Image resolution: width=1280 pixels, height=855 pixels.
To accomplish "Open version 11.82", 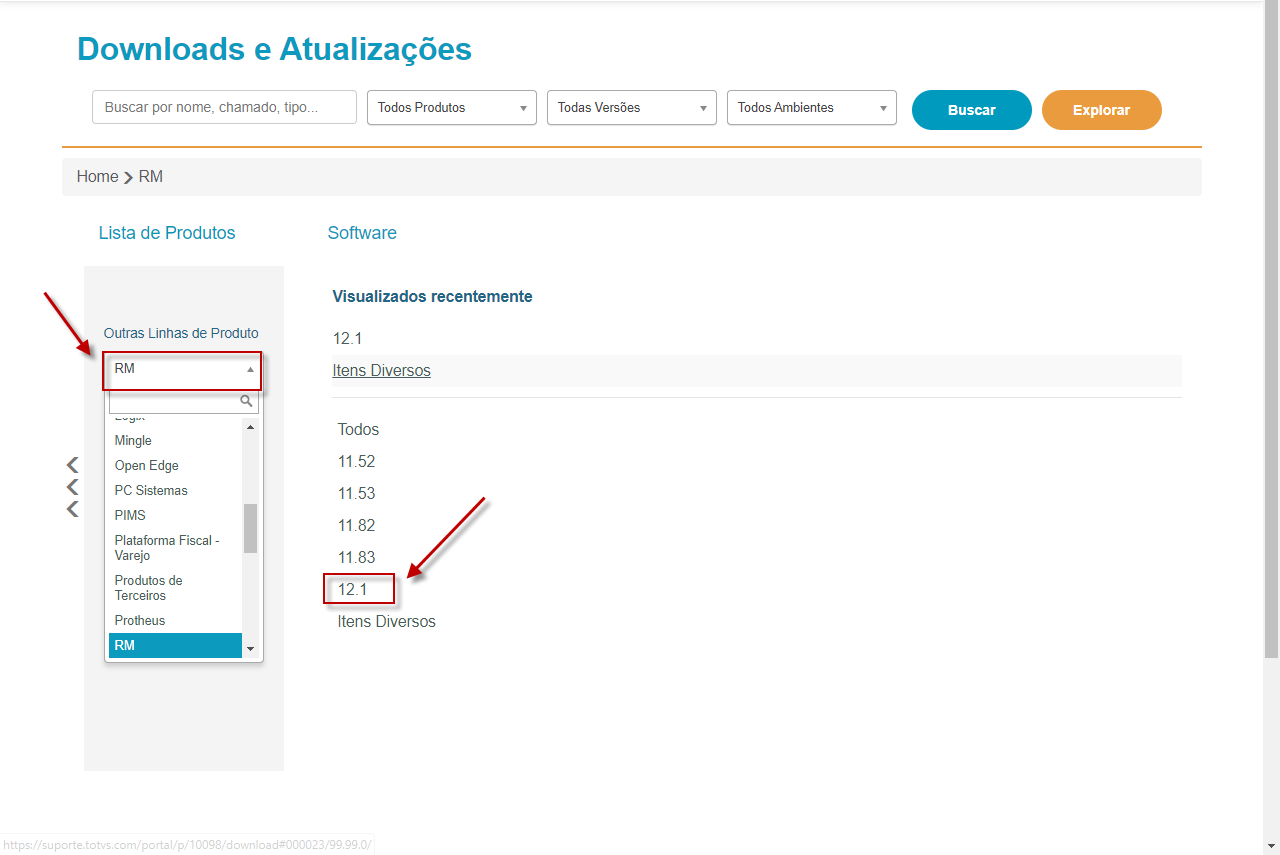I will (x=356, y=526).
